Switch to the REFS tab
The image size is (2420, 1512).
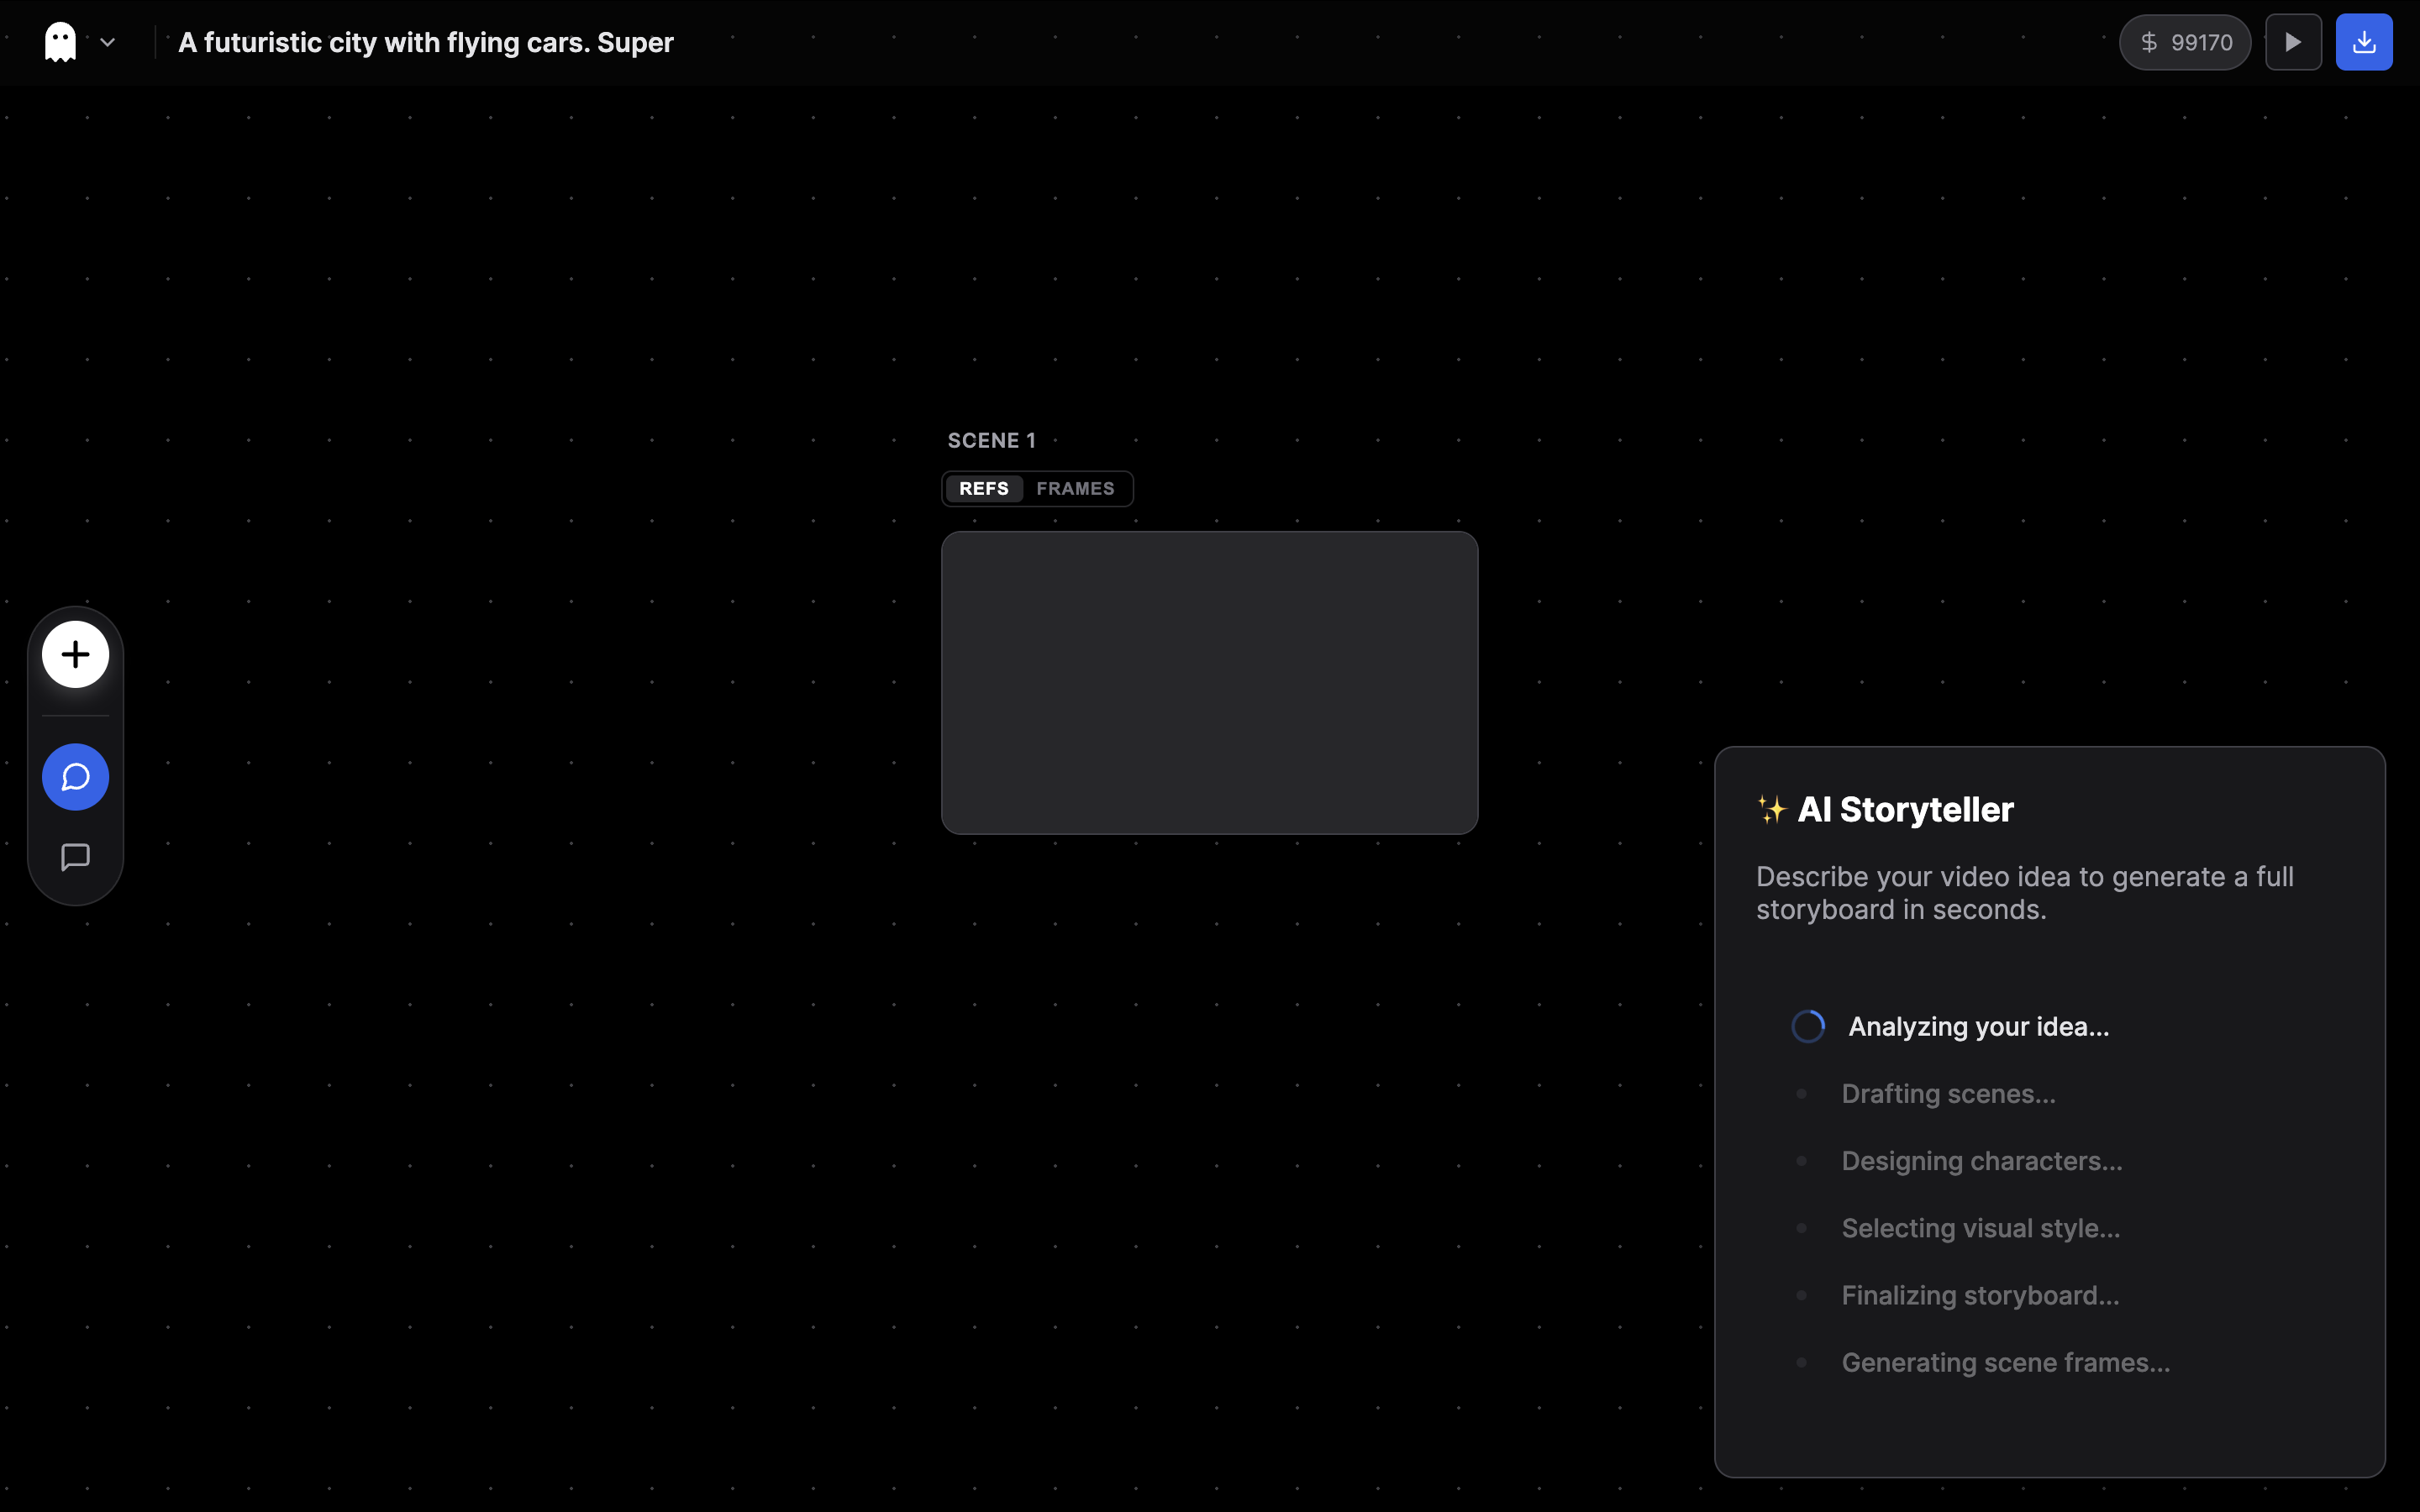(984, 489)
